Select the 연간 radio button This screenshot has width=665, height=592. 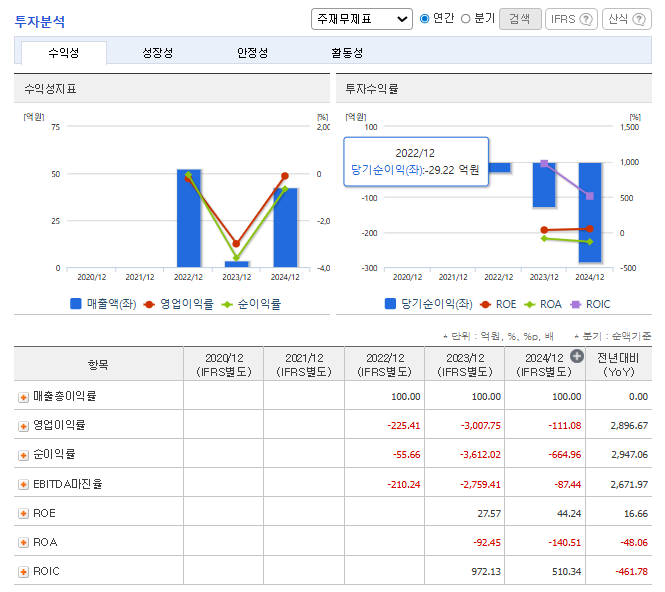tap(424, 19)
